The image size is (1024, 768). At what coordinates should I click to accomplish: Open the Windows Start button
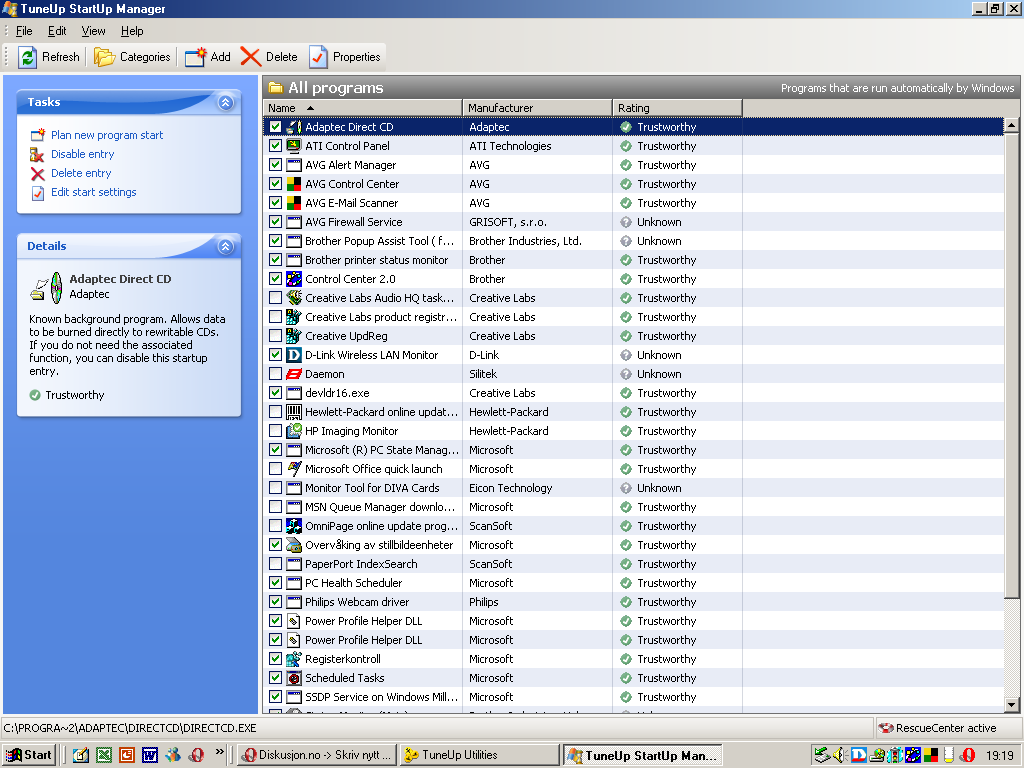tap(29, 755)
